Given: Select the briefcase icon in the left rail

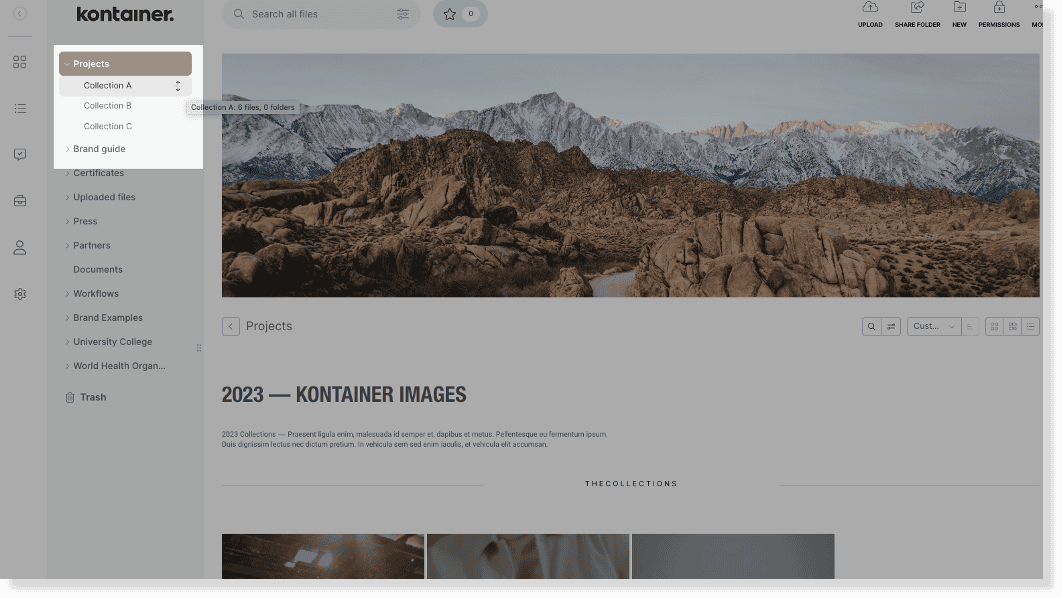Looking at the screenshot, I should (20, 200).
